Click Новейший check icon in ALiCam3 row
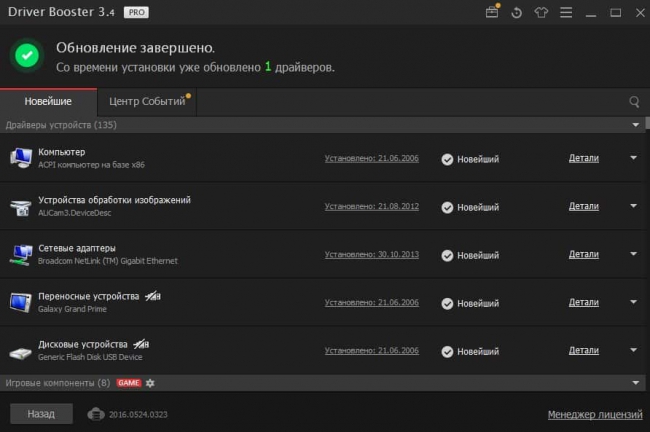The height and width of the screenshot is (432, 650). [447, 207]
